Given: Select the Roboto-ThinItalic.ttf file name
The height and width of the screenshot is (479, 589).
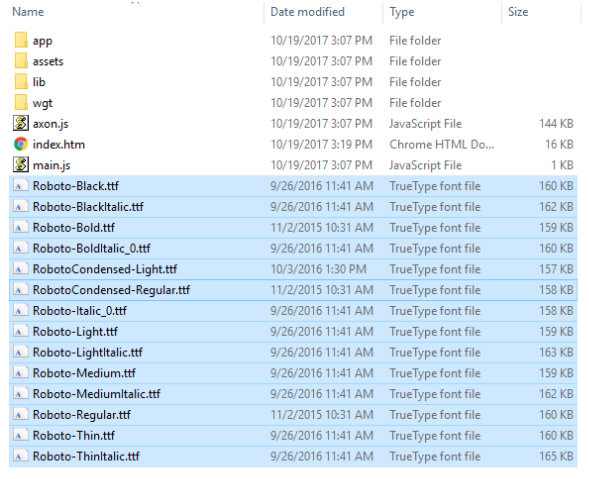Looking at the screenshot, I should [x=86, y=456].
